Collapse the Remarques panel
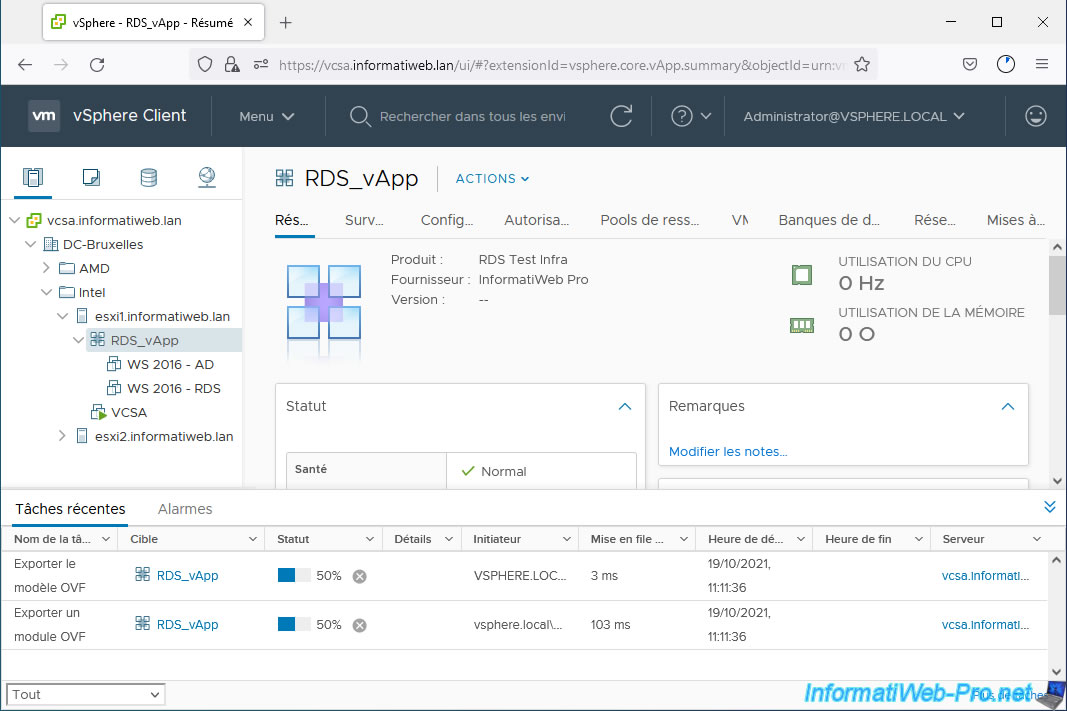 point(1008,406)
